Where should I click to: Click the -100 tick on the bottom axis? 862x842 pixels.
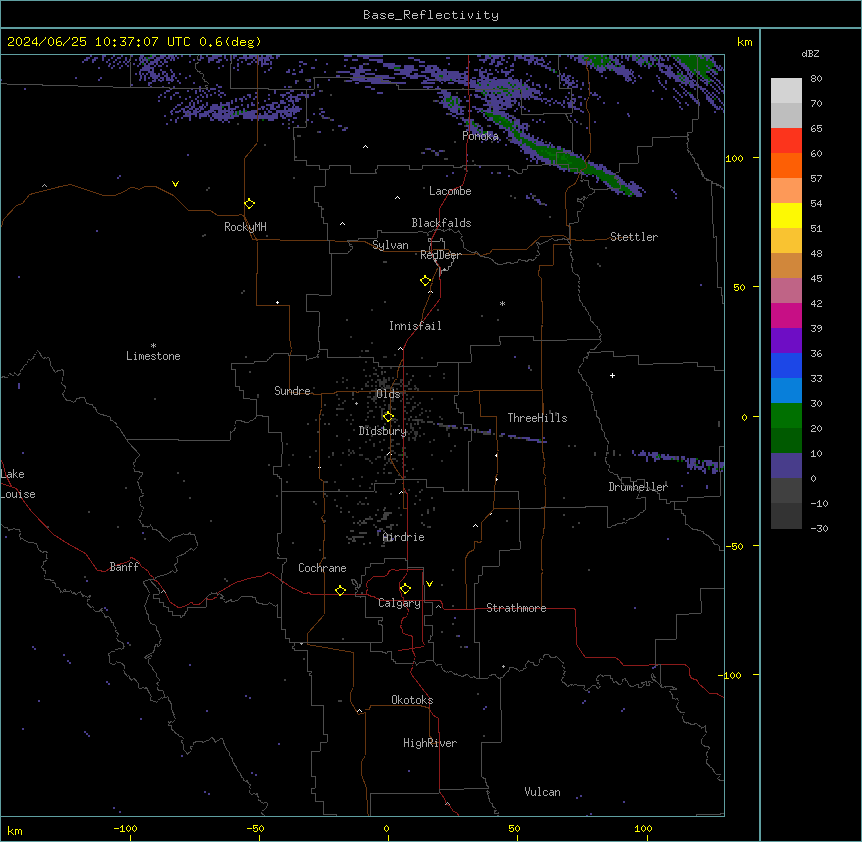pyautogui.click(x=125, y=828)
